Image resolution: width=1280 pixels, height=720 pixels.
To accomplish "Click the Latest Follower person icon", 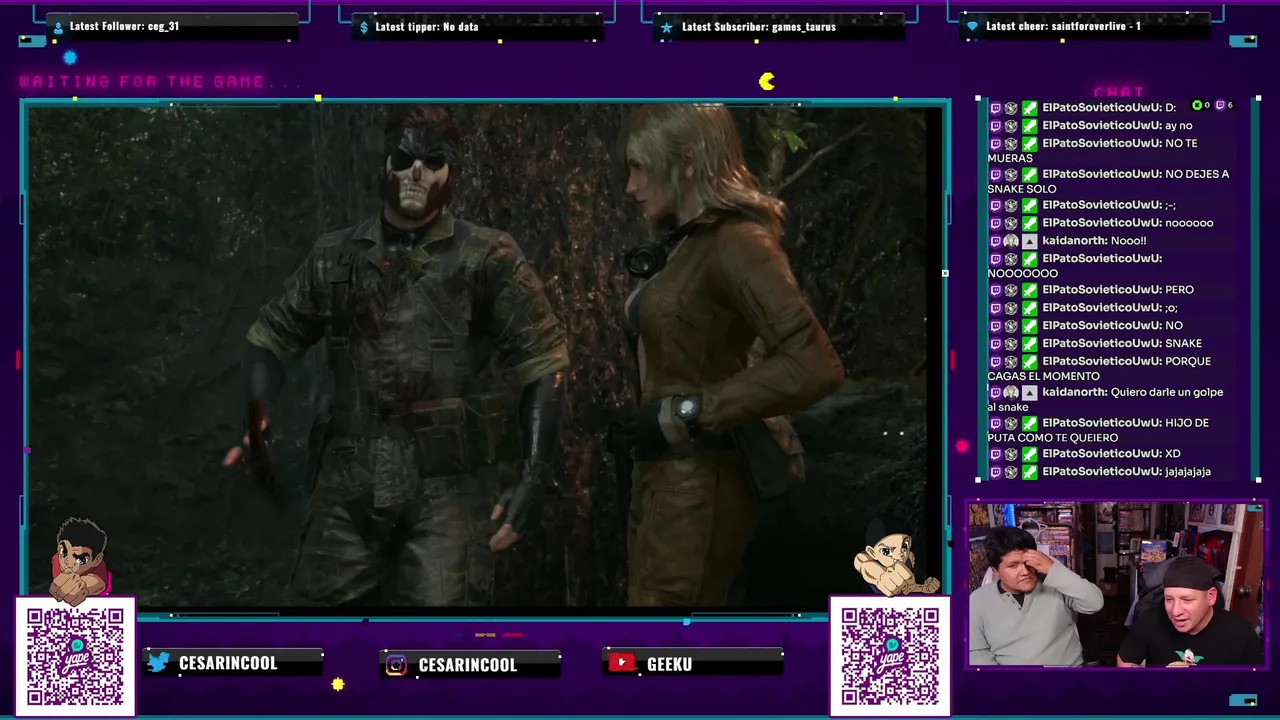I will coord(57,27).
